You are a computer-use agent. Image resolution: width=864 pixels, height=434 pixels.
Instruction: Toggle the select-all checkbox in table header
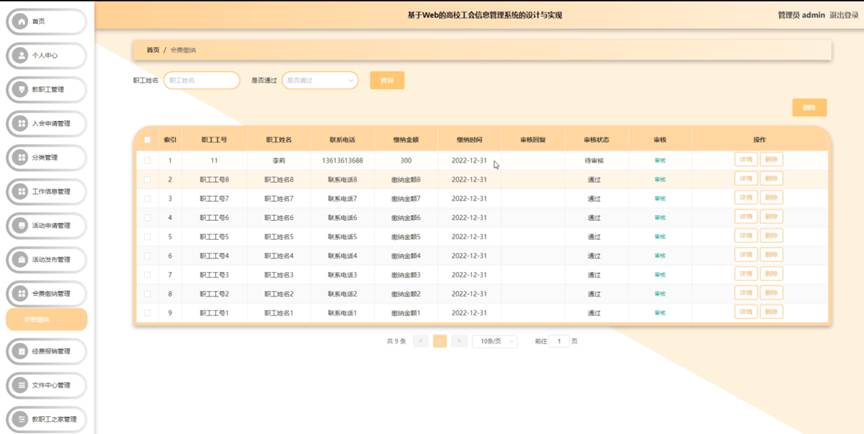[x=147, y=140]
